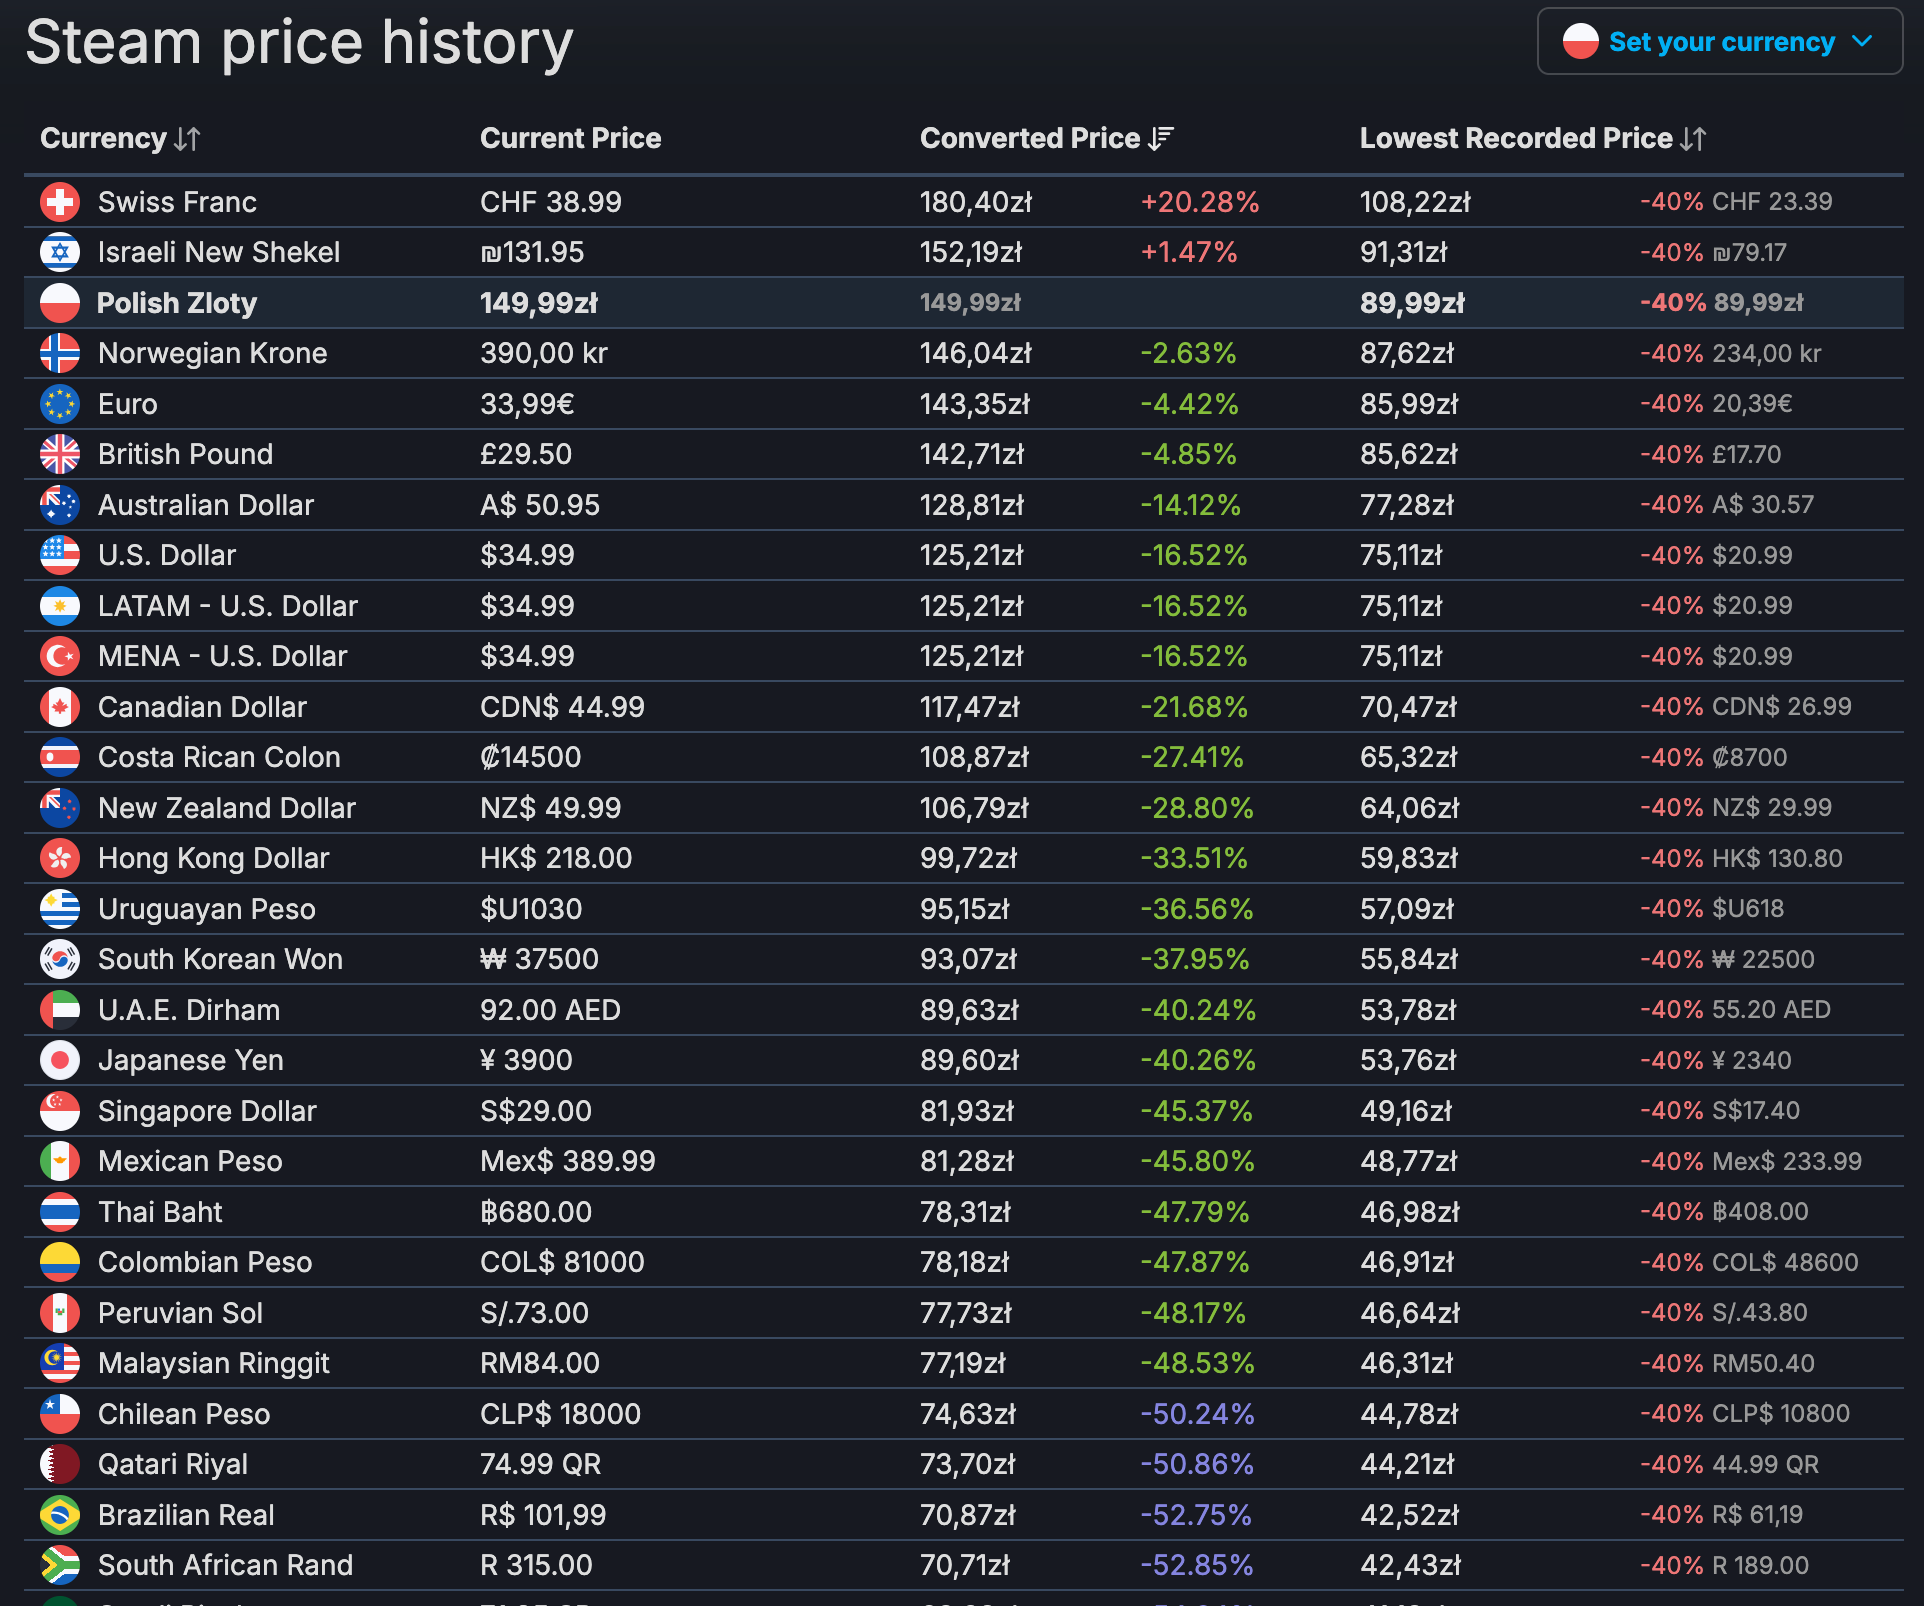Sort table by Currency column
Image resolution: width=1924 pixels, height=1606 pixels.
point(120,138)
